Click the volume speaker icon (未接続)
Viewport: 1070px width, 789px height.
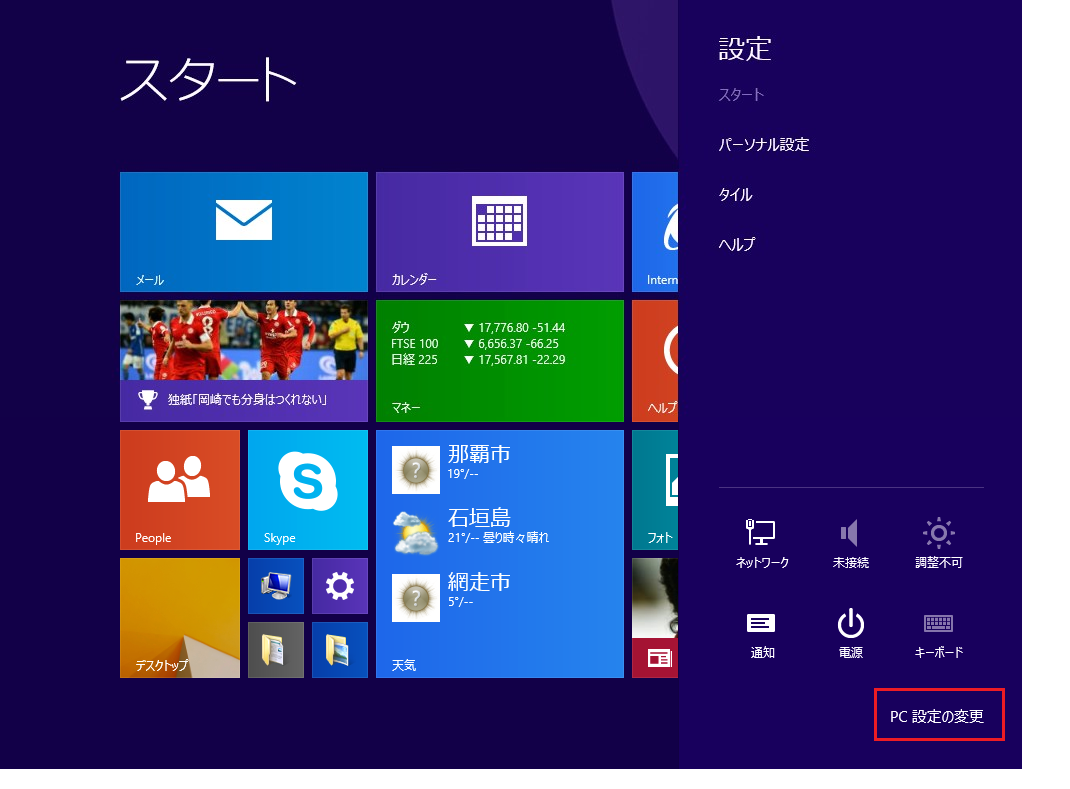point(850,542)
